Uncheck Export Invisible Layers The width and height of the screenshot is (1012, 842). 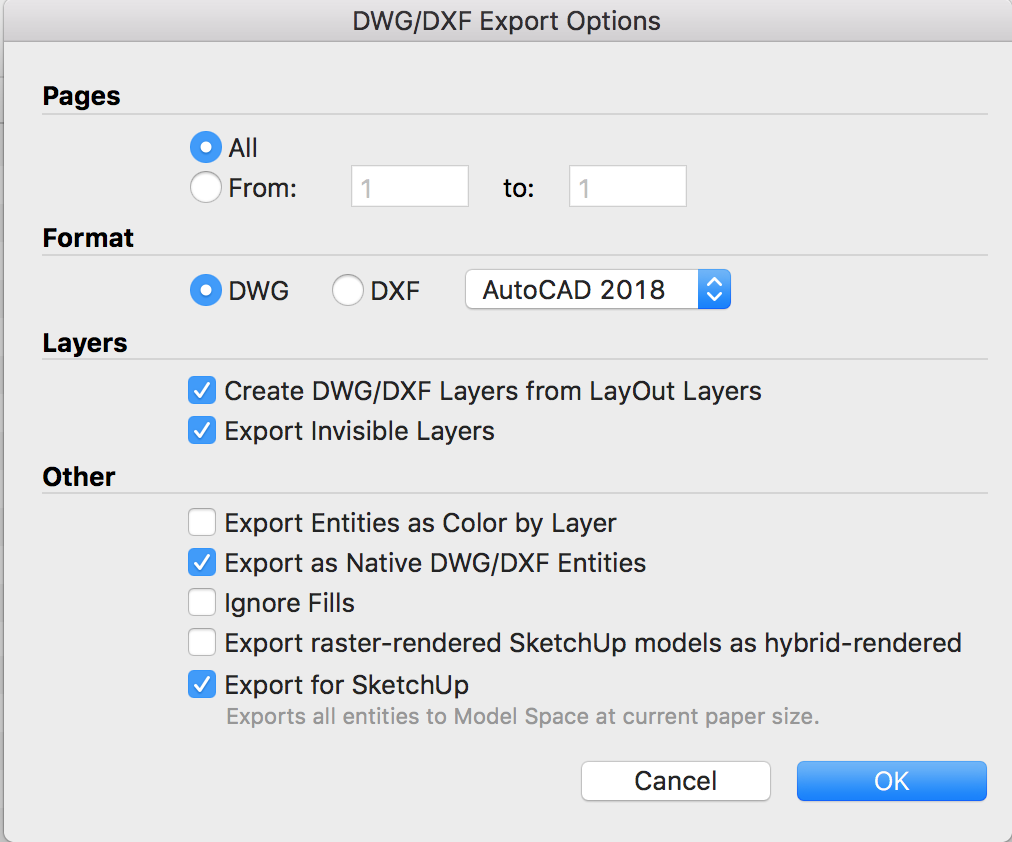(x=202, y=431)
